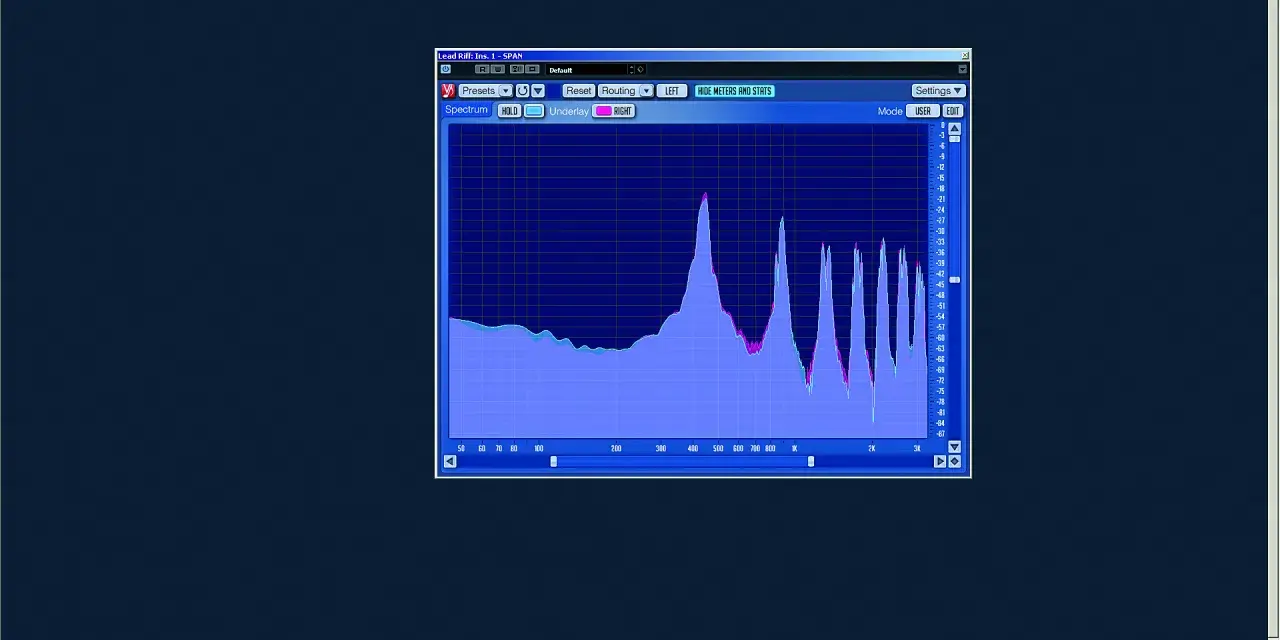Toggle Hide Meters and Stats
Viewport: 1280px width, 640px height.
pyautogui.click(x=734, y=91)
